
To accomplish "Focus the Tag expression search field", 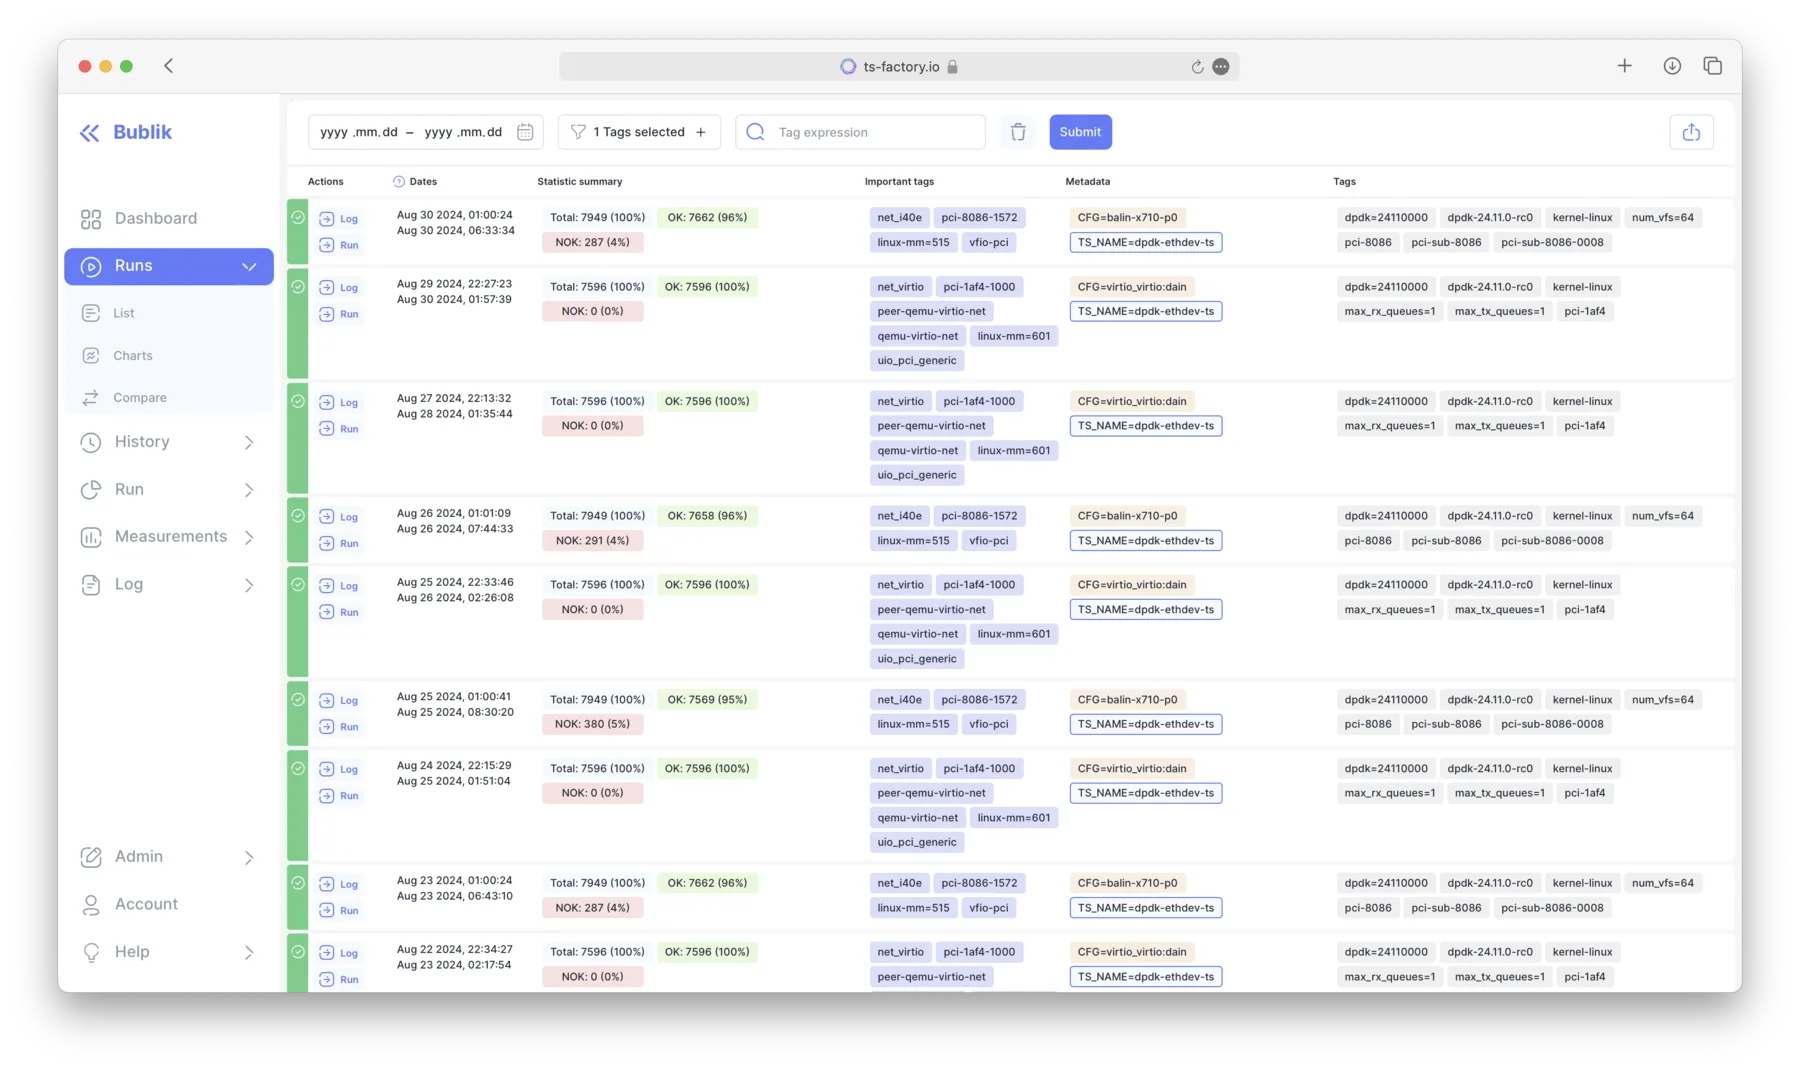I will click(x=860, y=132).
